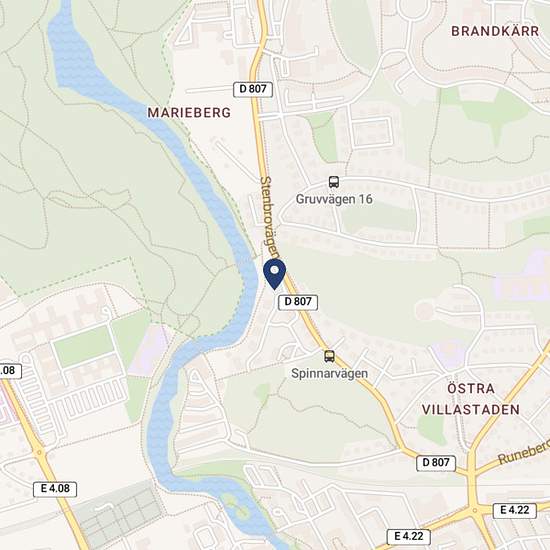Click the Gruvvägen 16 stop name text
This screenshot has width=550, height=550.
[334, 199]
